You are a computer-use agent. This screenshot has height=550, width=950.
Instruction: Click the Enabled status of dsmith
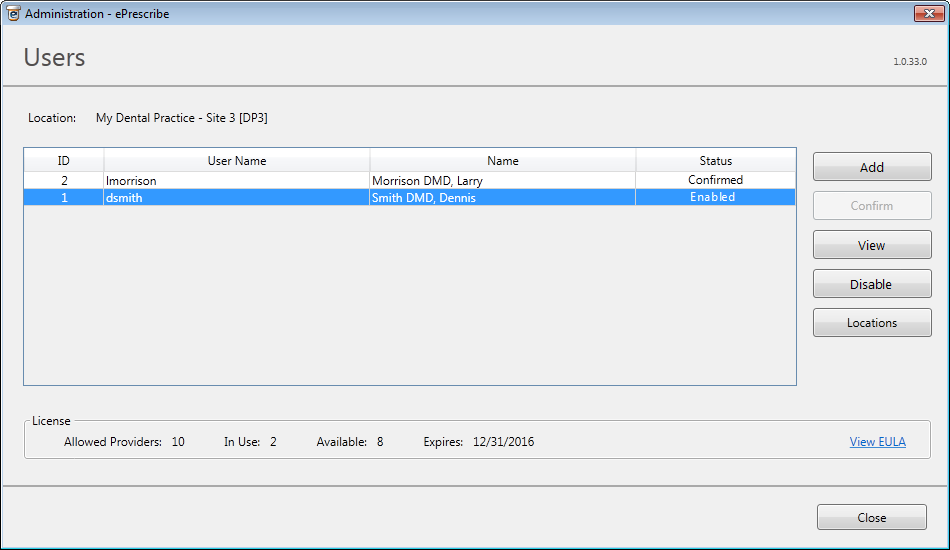(x=712, y=198)
